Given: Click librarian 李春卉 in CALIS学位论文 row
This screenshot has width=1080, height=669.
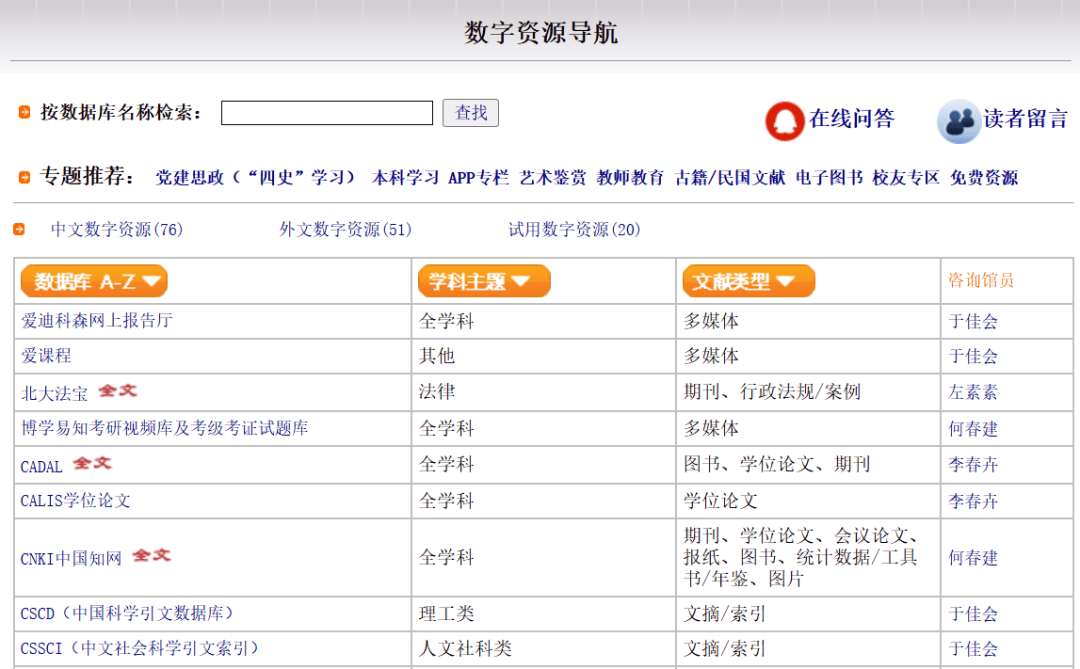Looking at the screenshot, I should (x=973, y=501).
